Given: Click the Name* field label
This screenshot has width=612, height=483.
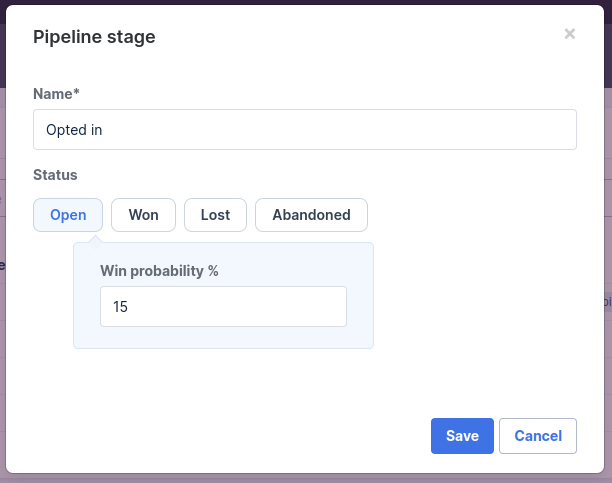Looking at the screenshot, I should pos(56,94).
